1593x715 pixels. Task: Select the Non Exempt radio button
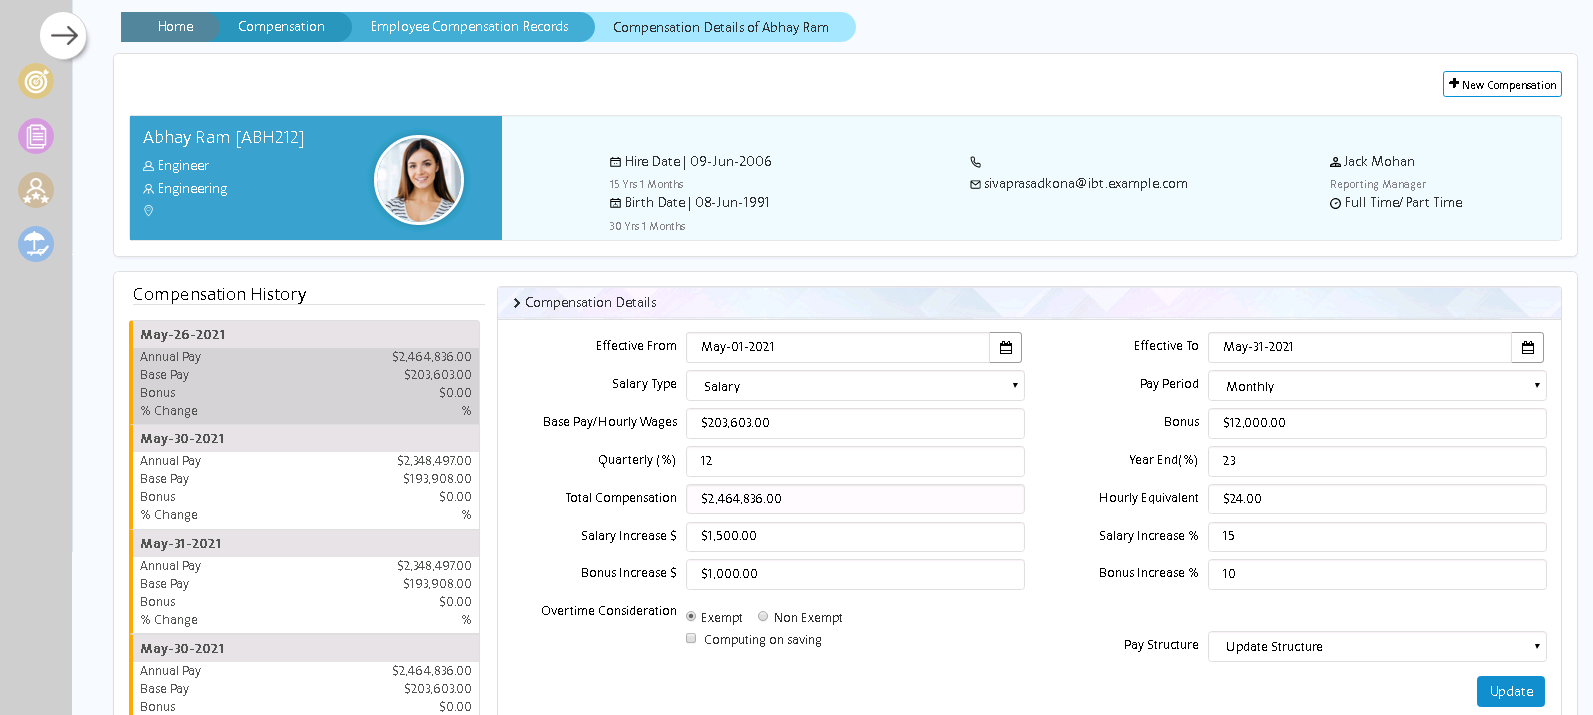pos(763,617)
